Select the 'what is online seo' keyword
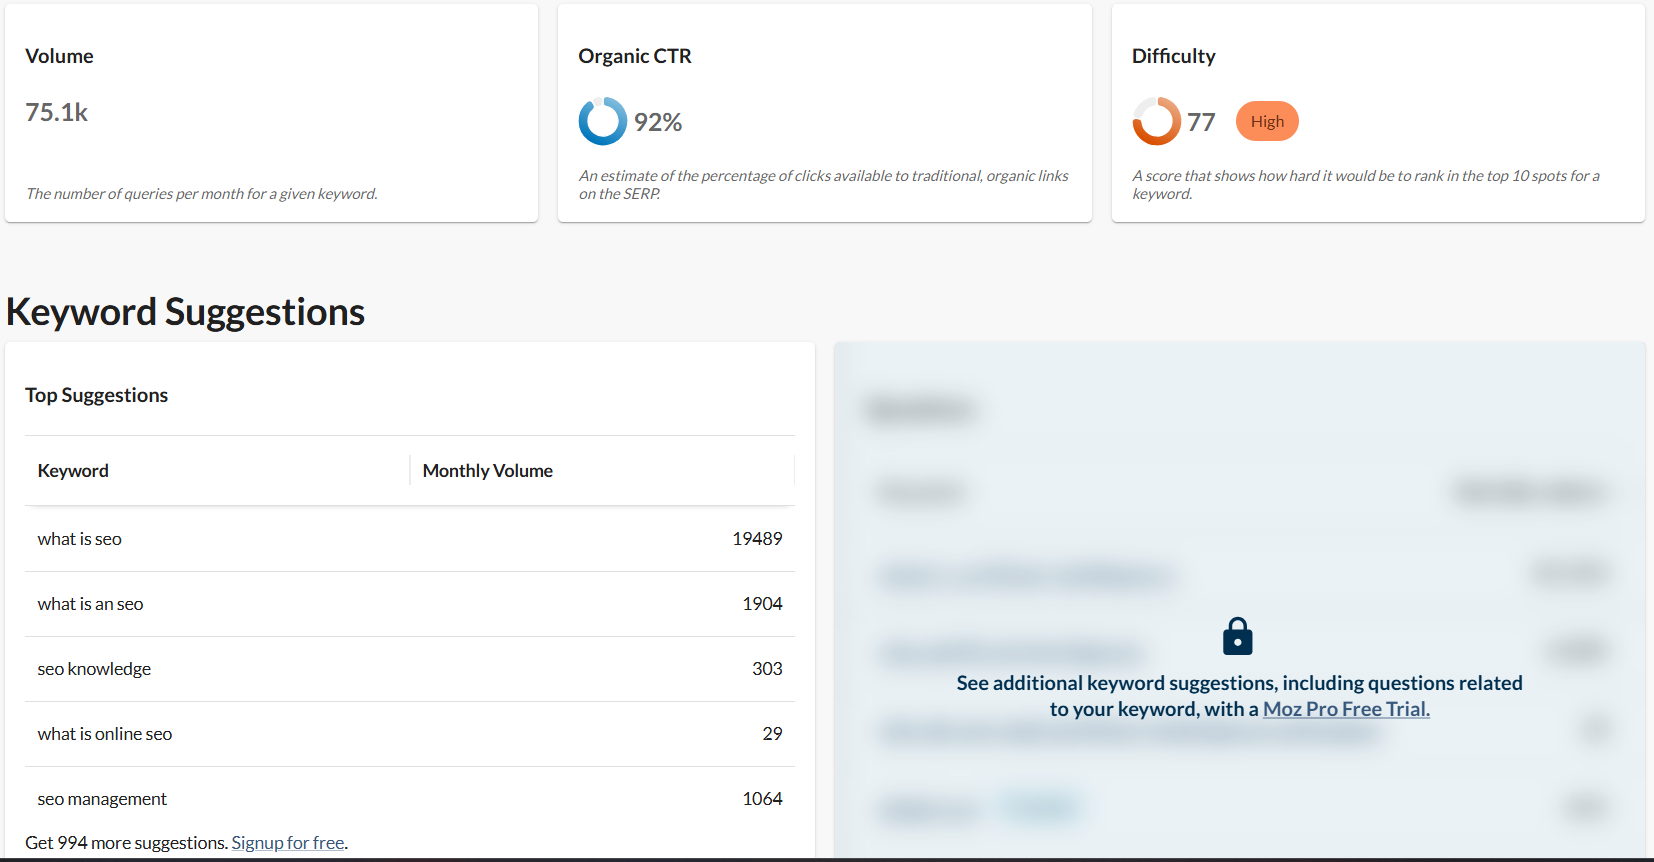 [105, 734]
